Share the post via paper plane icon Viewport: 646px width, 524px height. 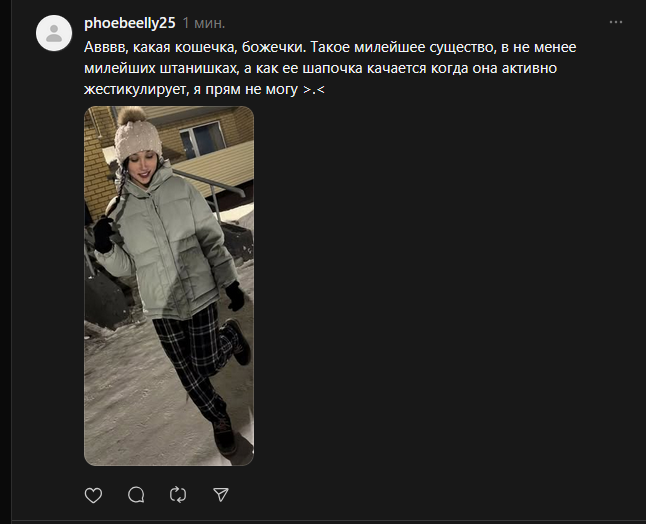click(x=221, y=494)
